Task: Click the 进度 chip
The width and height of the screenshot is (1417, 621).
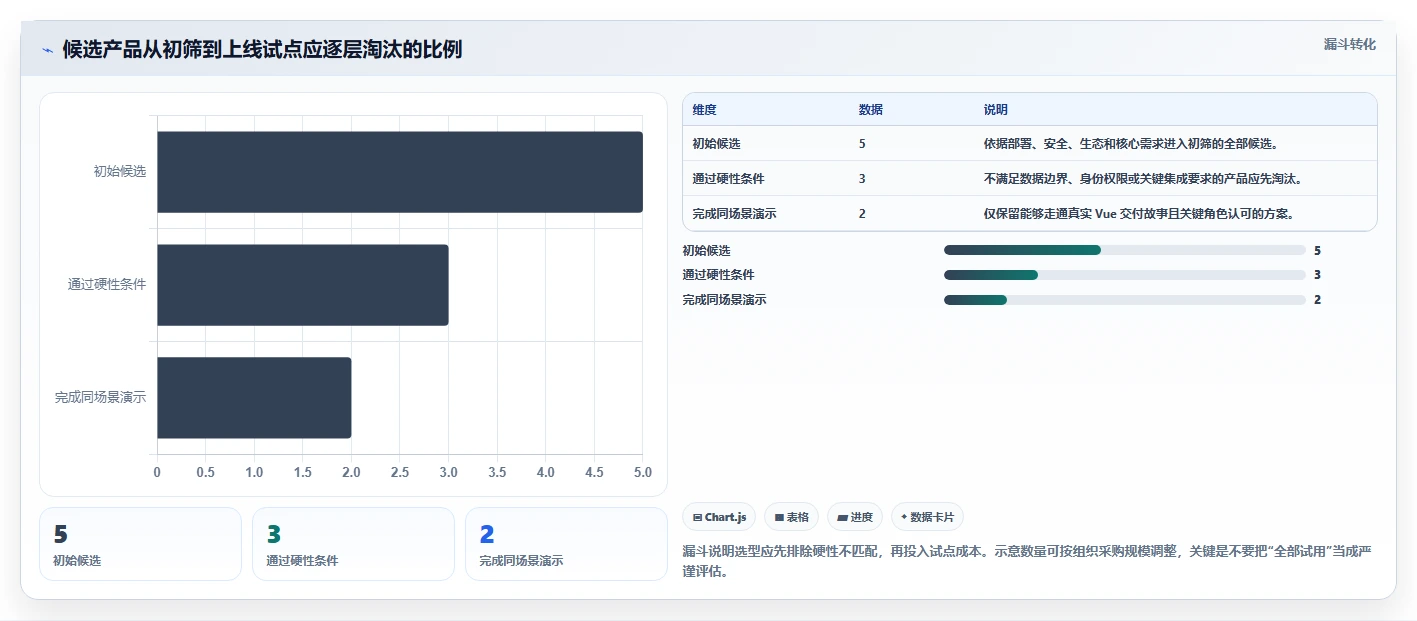Action: tap(855, 517)
